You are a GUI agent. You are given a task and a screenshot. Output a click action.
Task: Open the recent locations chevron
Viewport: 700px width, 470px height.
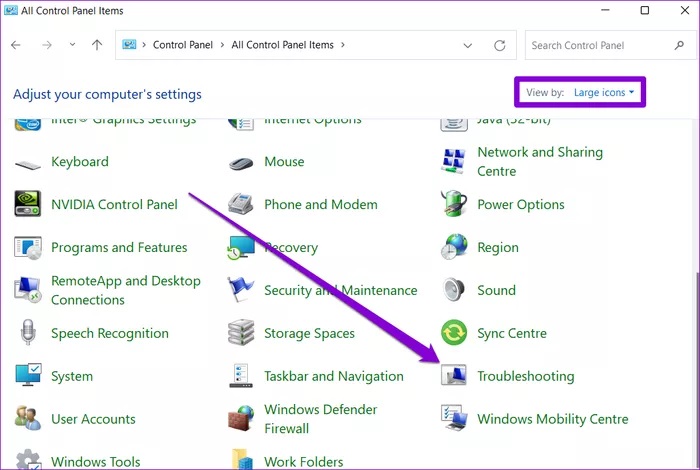(72, 45)
